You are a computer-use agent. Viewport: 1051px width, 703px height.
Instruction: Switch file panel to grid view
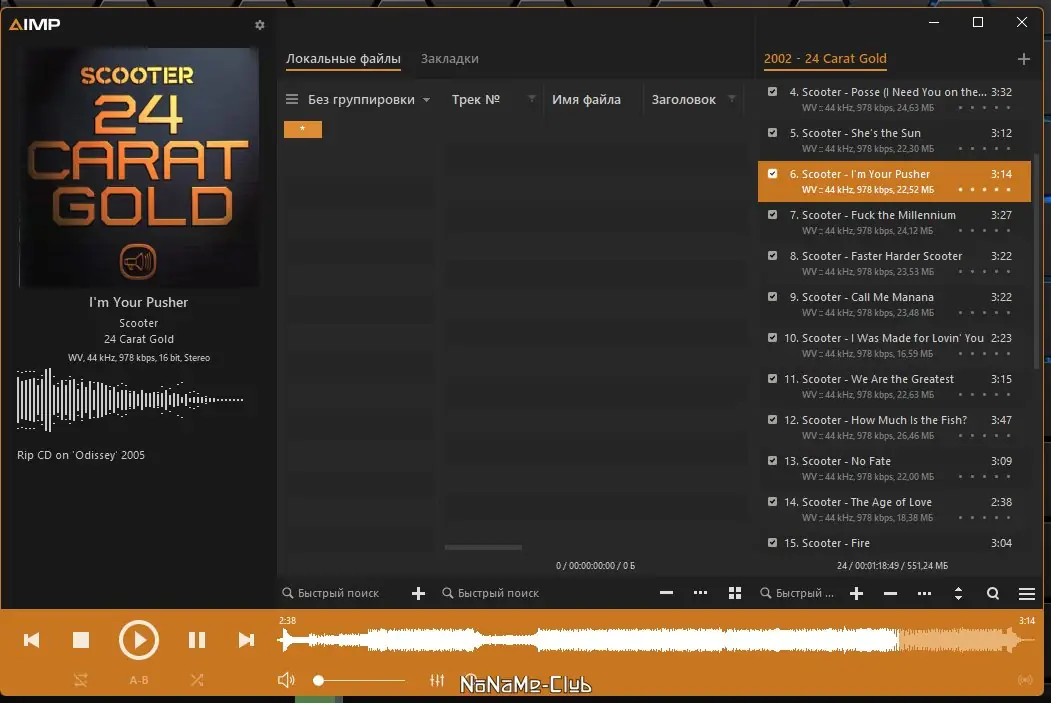735,593
